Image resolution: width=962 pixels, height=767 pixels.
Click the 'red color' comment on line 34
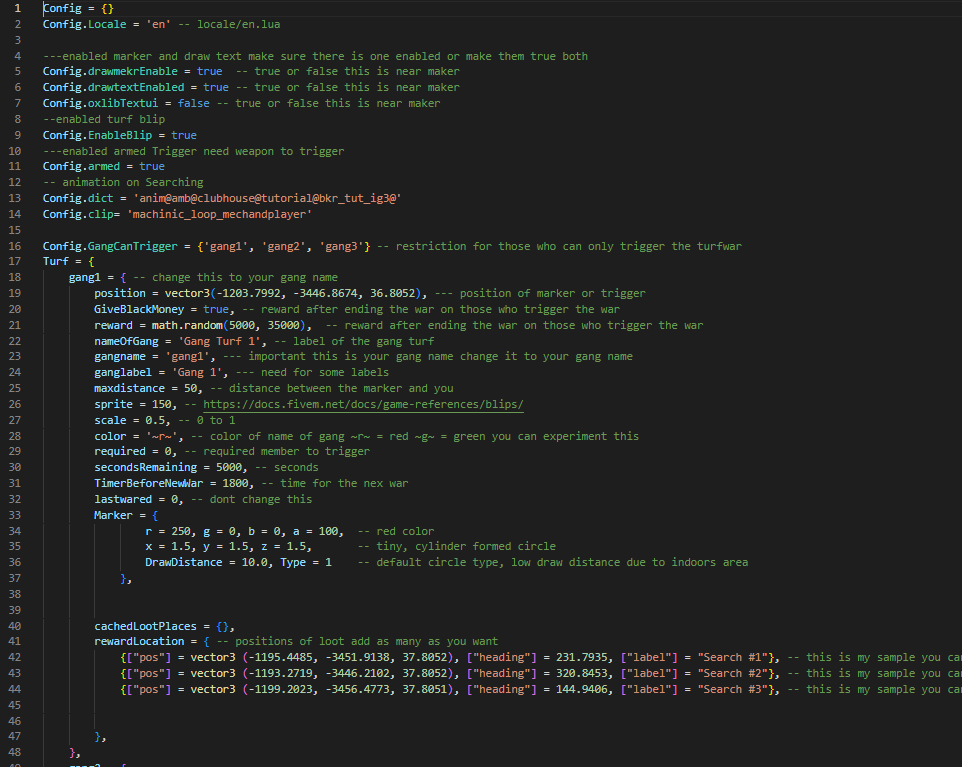(405, 531)
